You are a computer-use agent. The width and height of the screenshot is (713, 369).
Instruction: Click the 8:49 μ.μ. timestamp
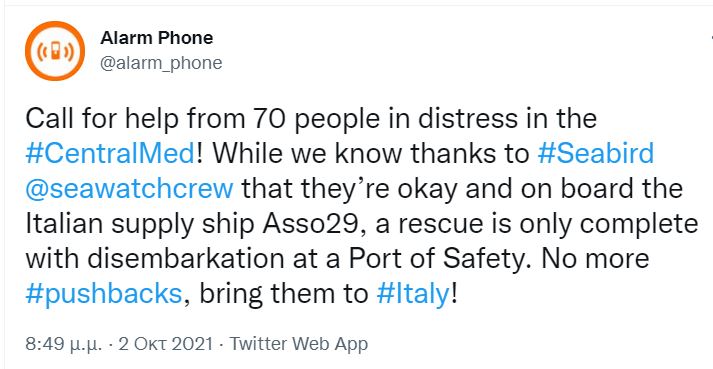(x=65, y=344)
